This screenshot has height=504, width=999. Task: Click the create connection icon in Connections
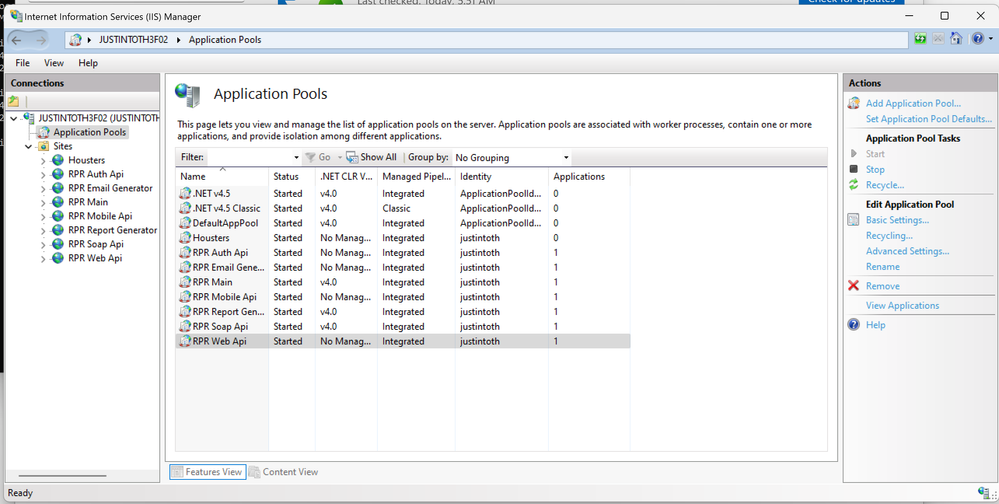14,101
